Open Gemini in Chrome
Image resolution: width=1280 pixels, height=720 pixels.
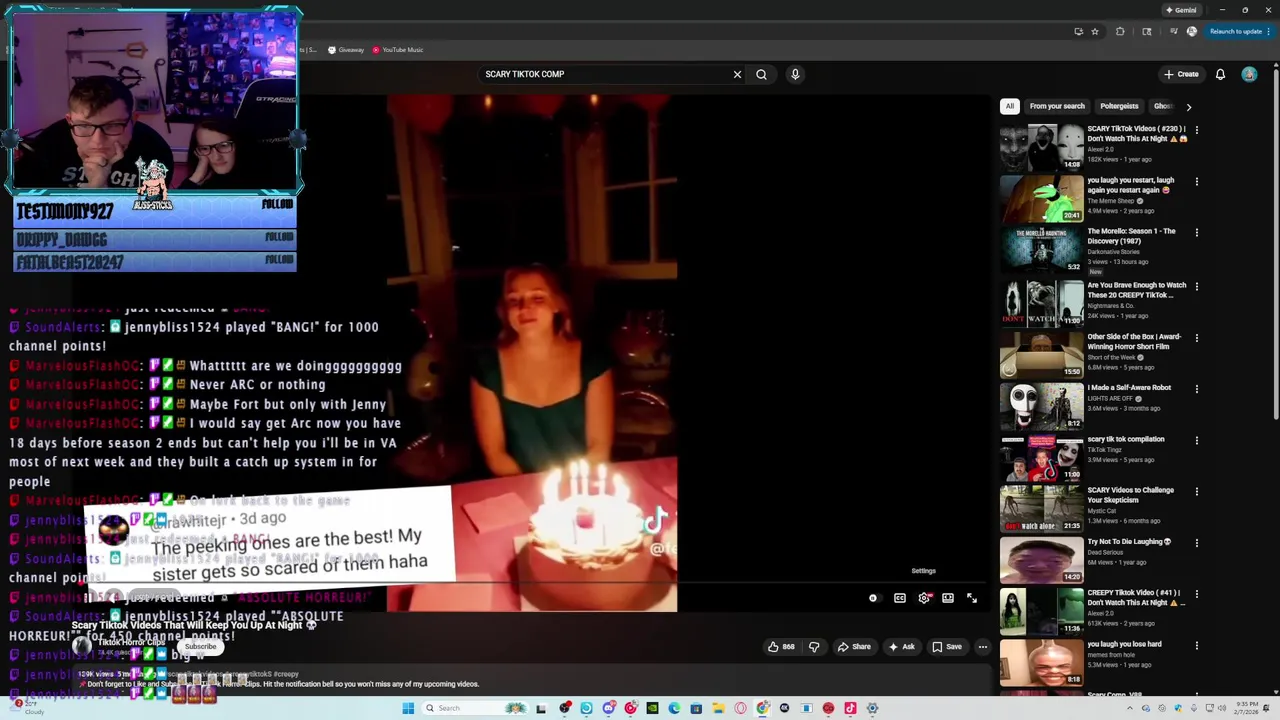(1181, 10)
